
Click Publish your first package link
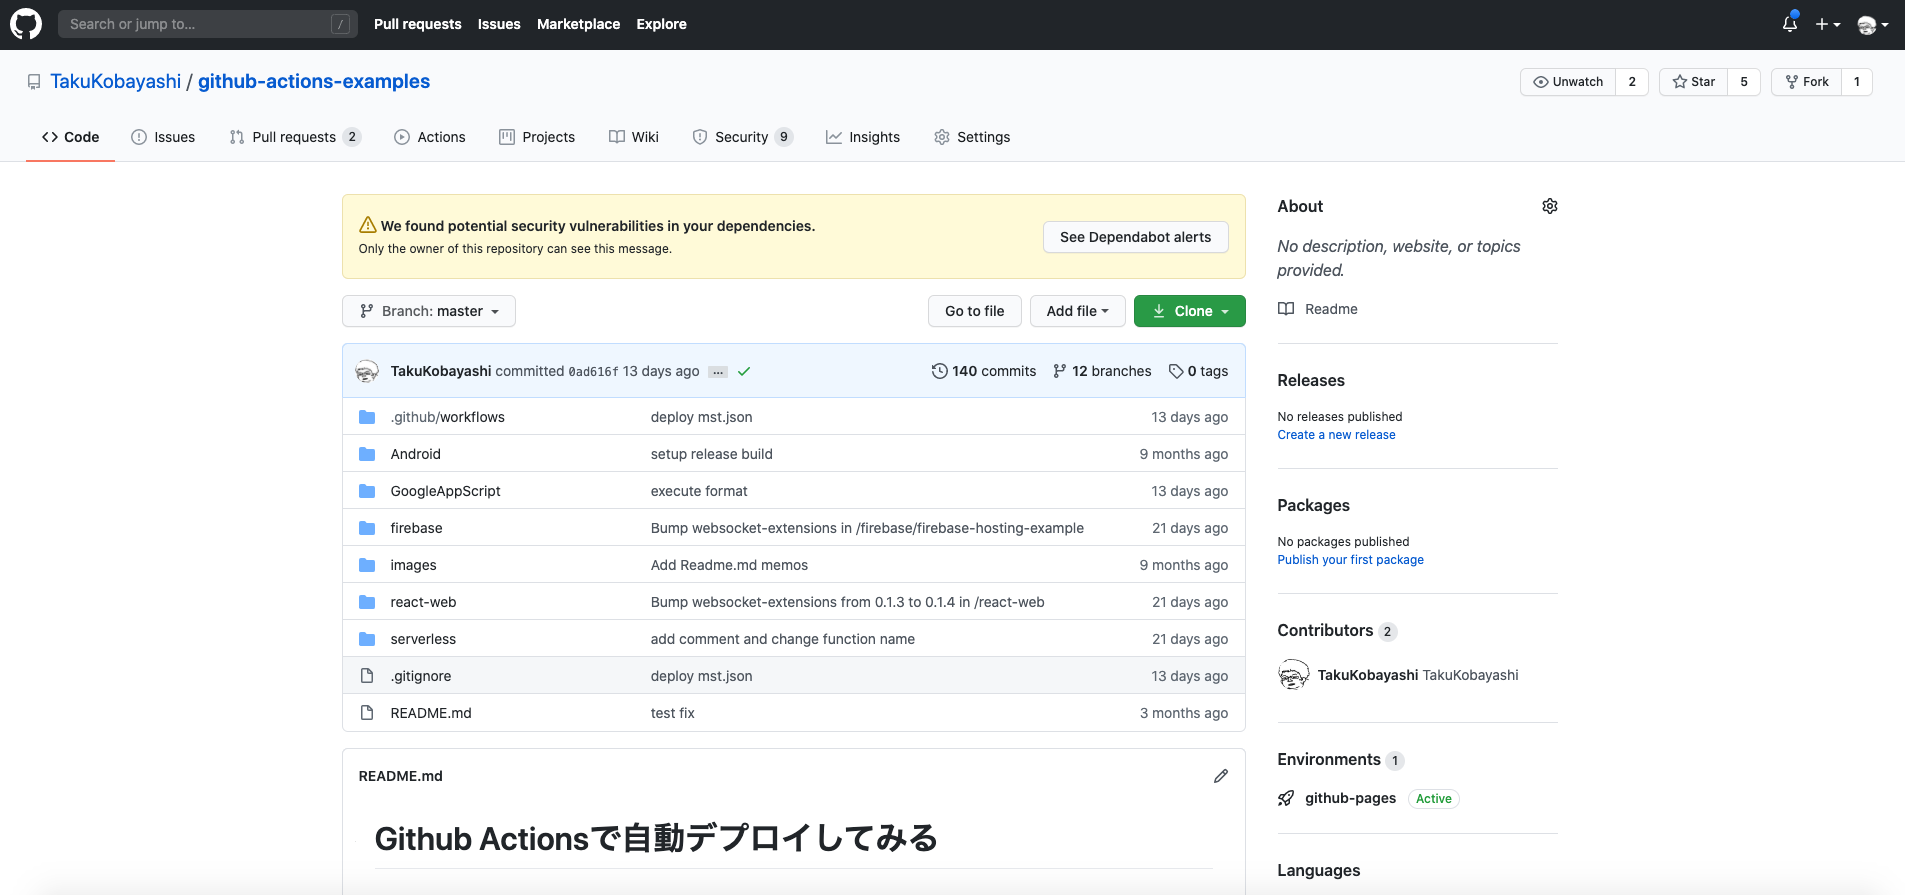pos(1351,560)
